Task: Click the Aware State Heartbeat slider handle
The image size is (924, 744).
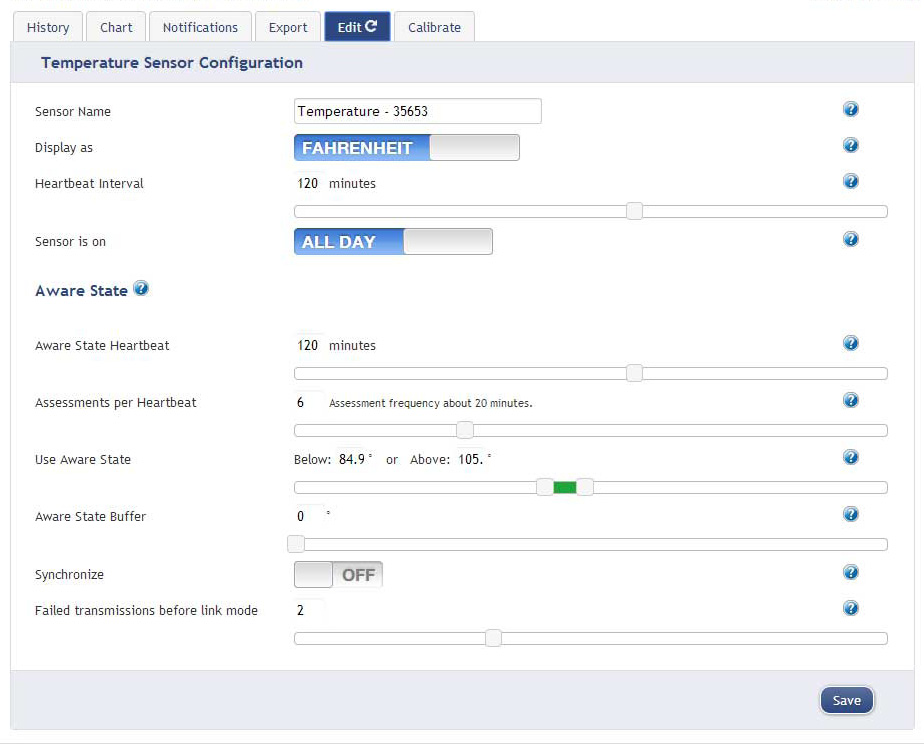Action: (635, 373)
